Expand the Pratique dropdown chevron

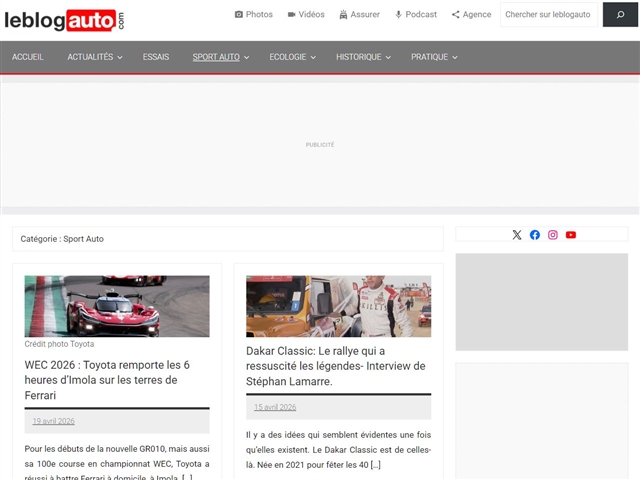coord(455,58)
